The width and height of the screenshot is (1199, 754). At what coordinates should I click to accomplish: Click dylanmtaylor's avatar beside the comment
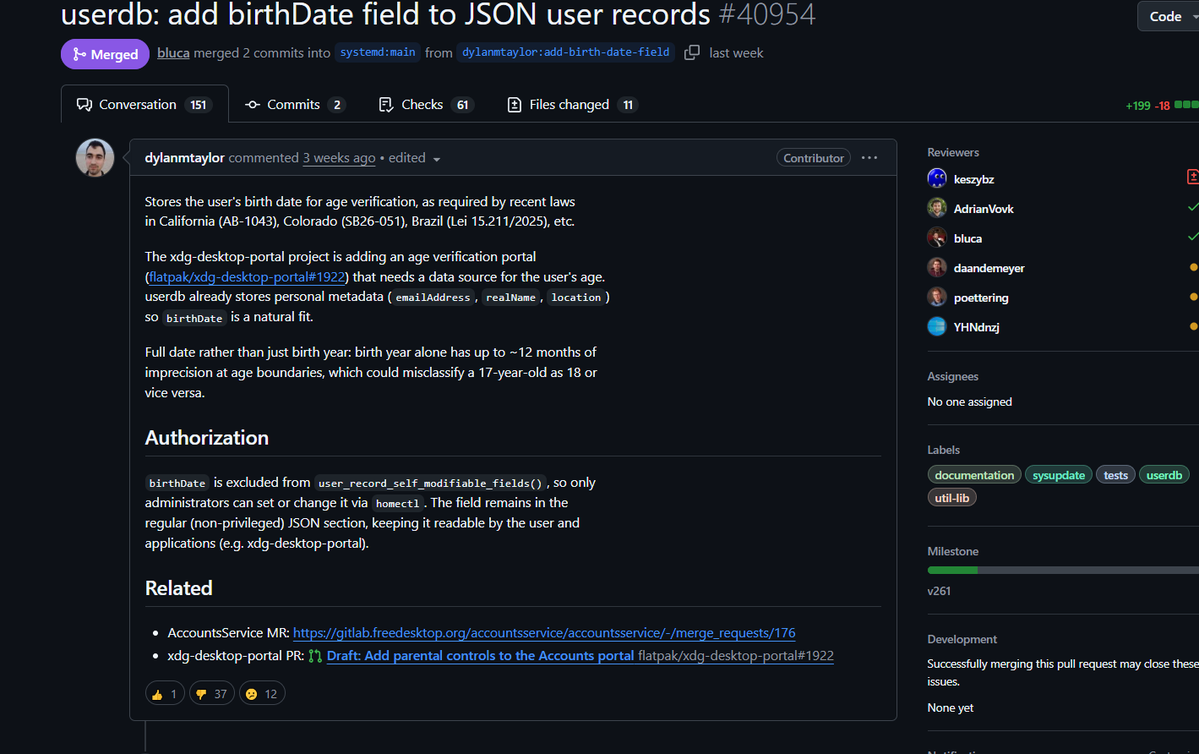pos(95,158)
